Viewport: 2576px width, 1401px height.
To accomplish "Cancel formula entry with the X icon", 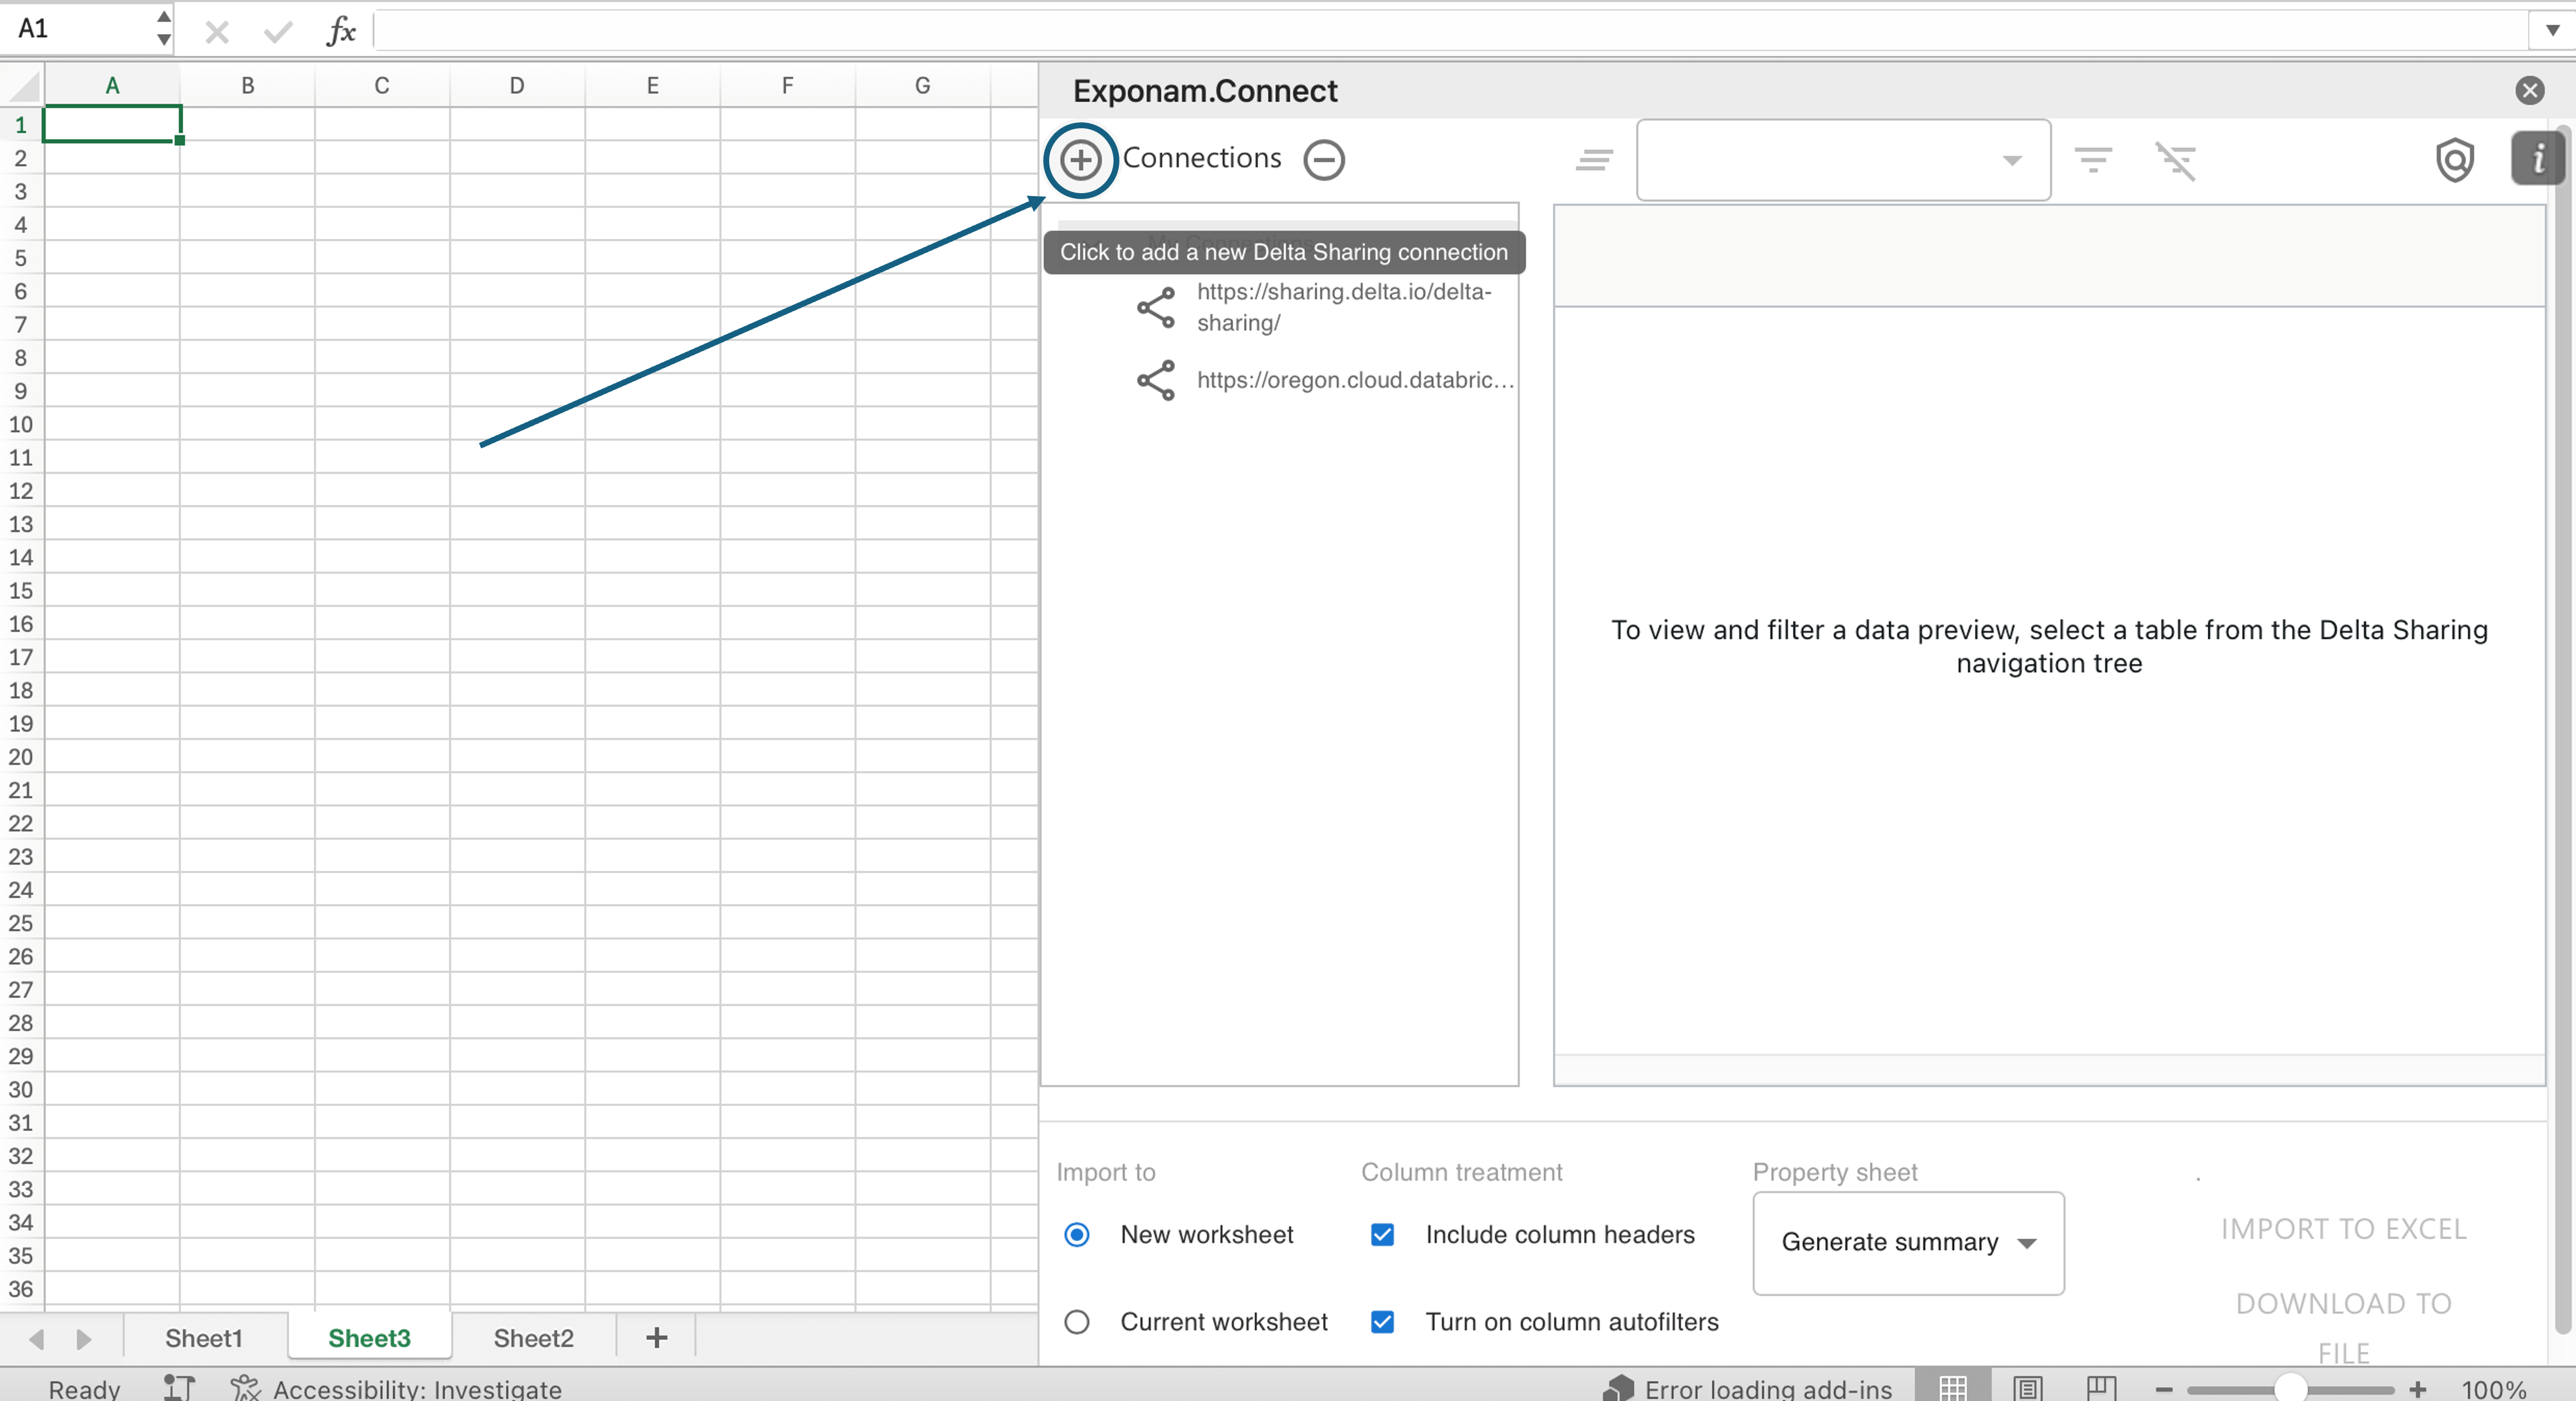I will click(216, 32).
